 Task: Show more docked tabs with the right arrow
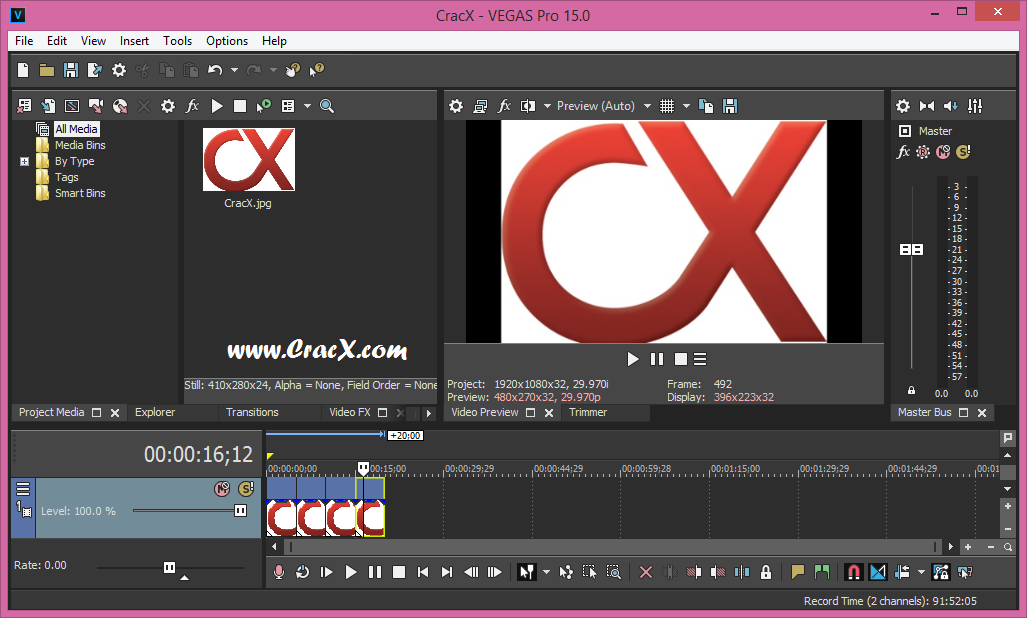429,413
